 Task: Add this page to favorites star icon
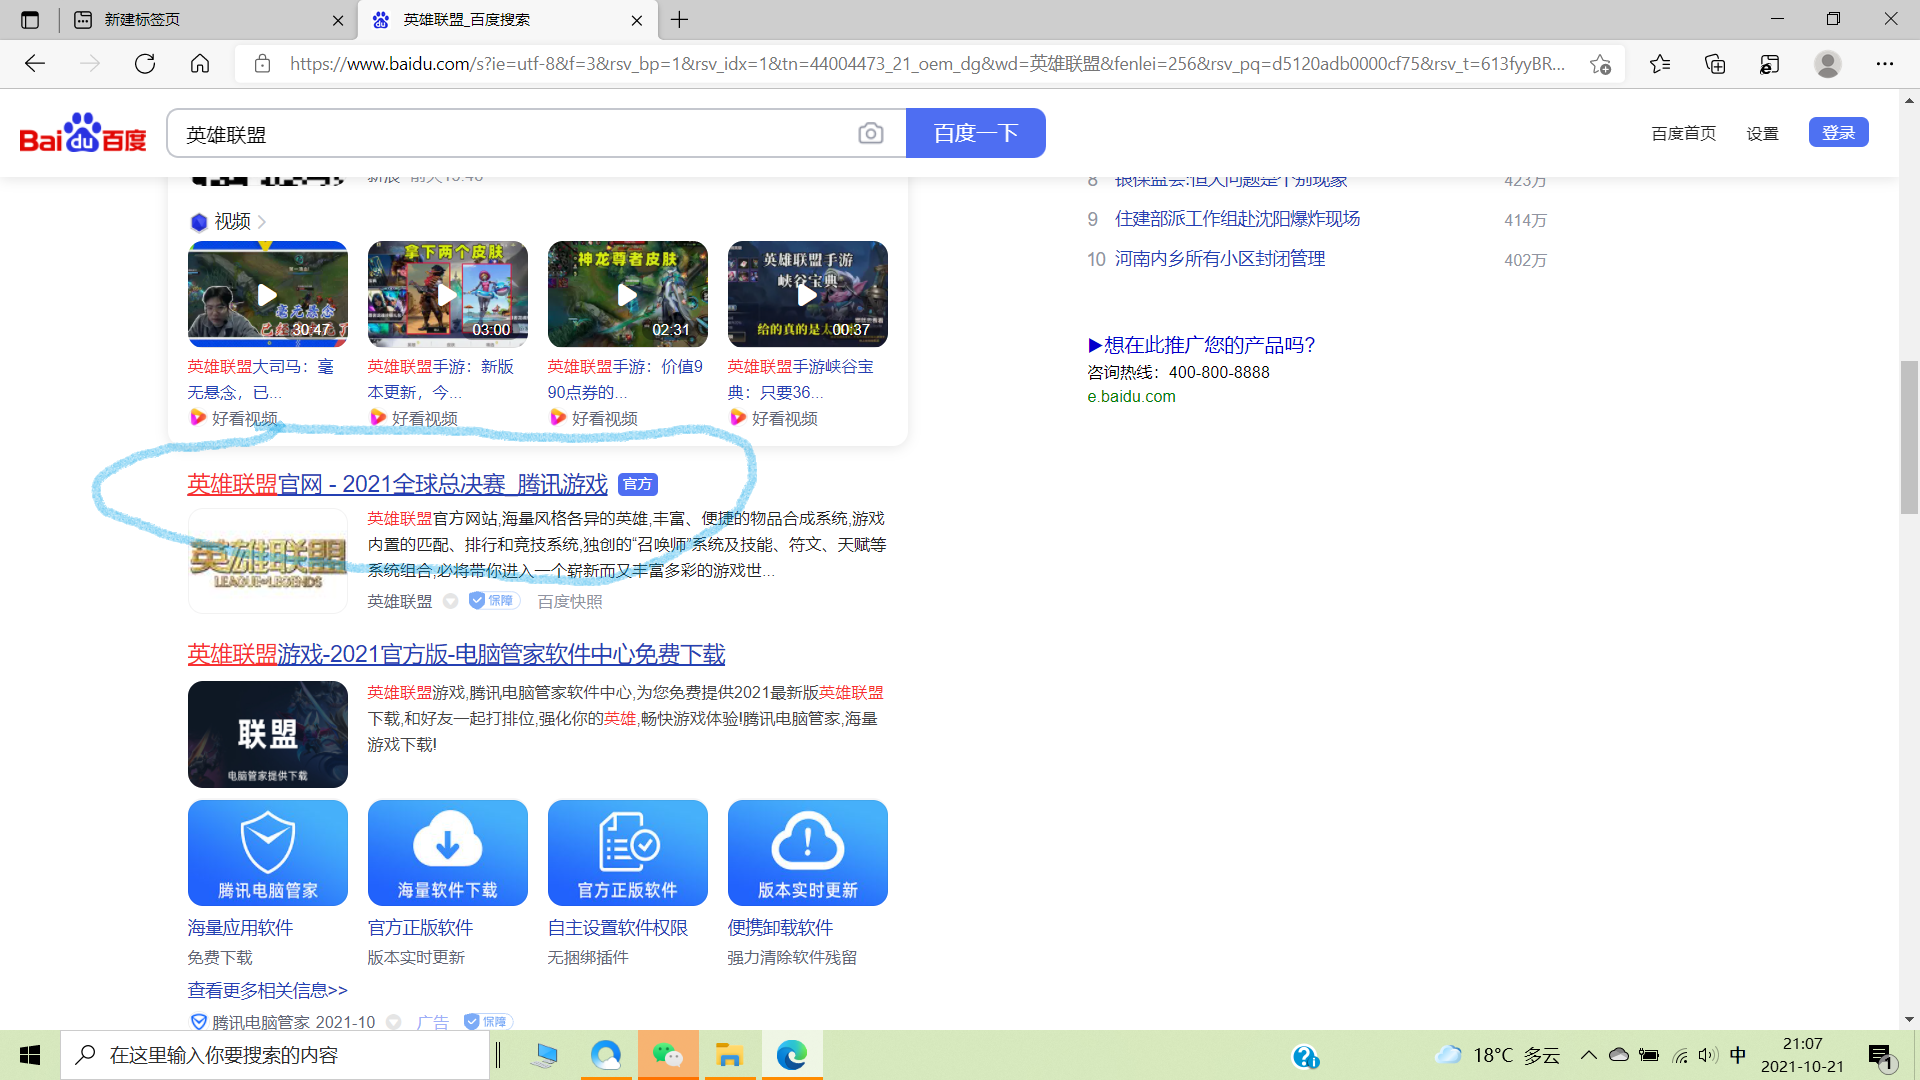coord(1600,64)
